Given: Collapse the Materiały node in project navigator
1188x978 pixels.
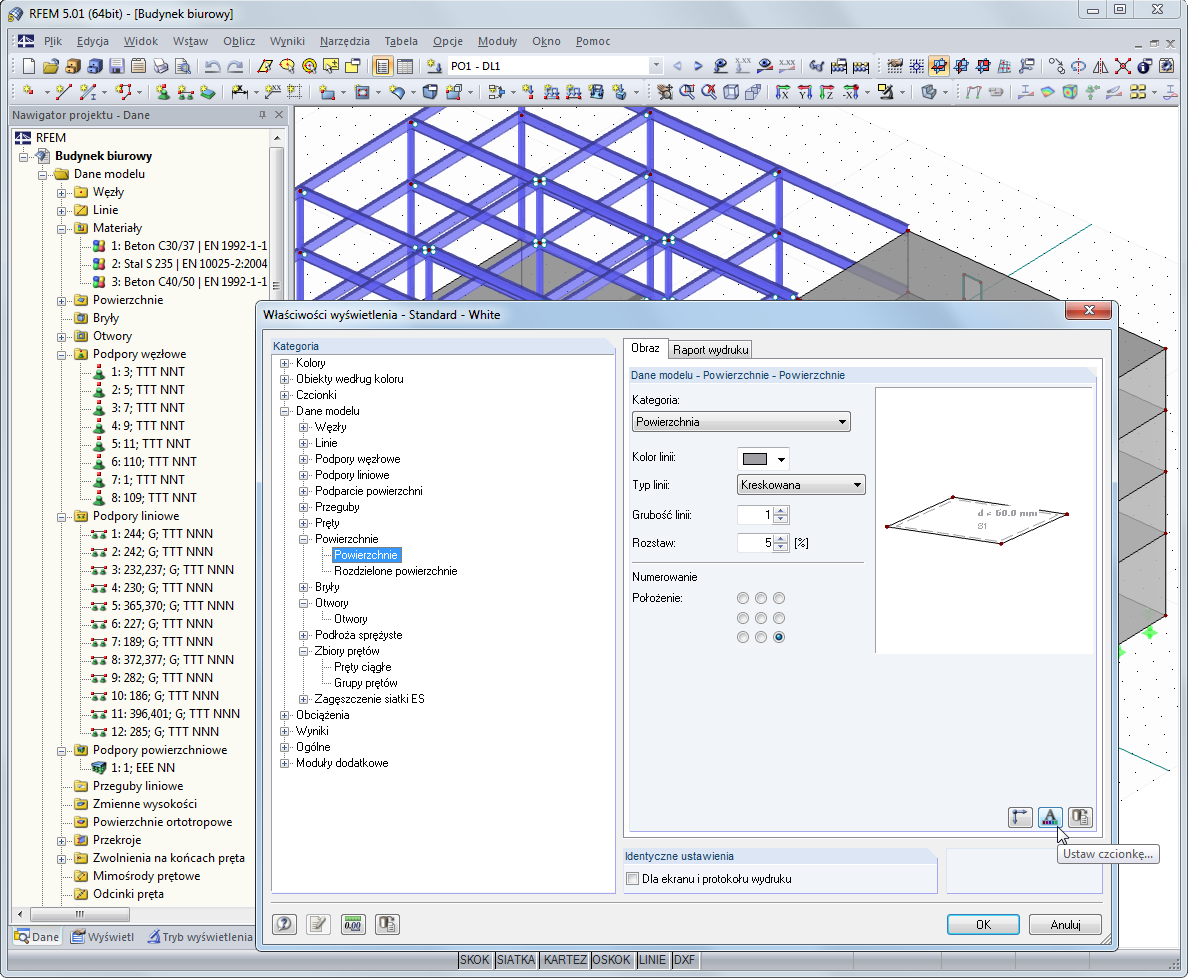Looking at the screenshot, I should [62, 228].
